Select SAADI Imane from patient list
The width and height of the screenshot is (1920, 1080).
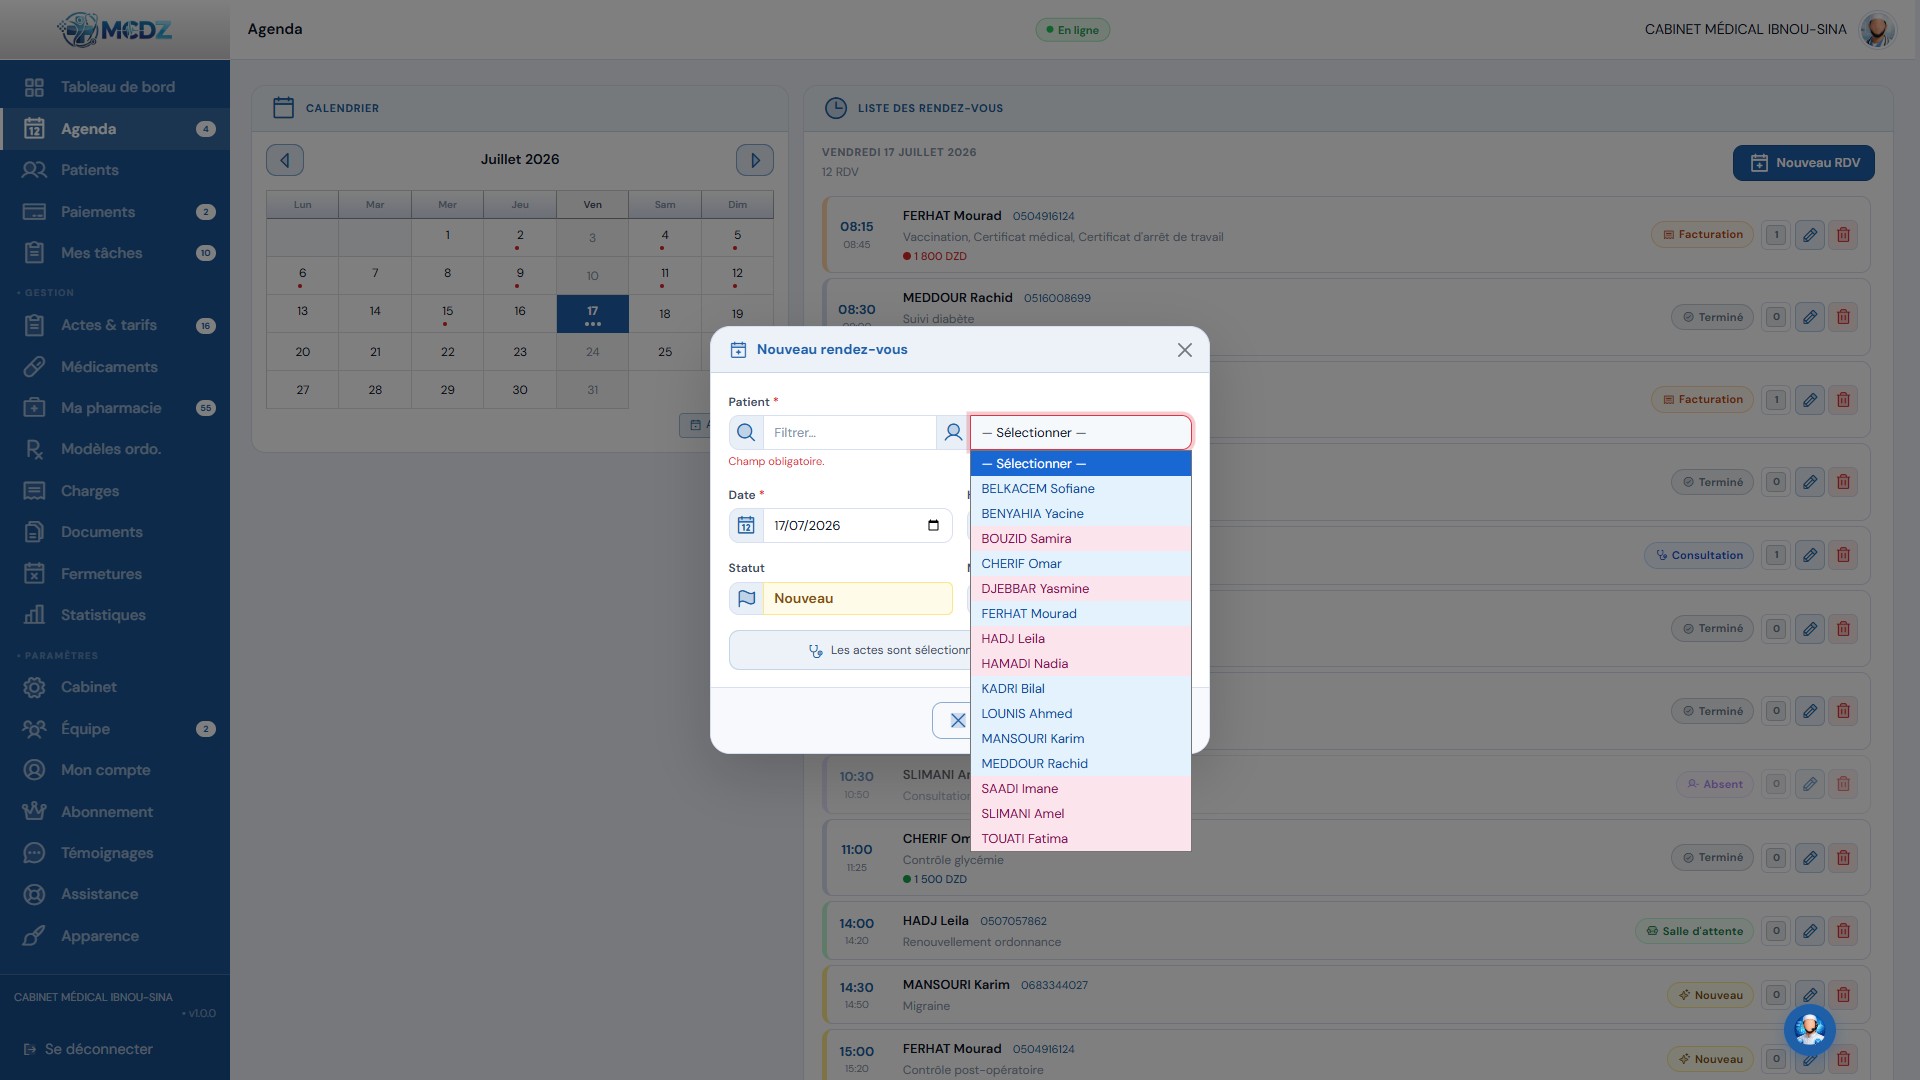(x=1081, y=789)
